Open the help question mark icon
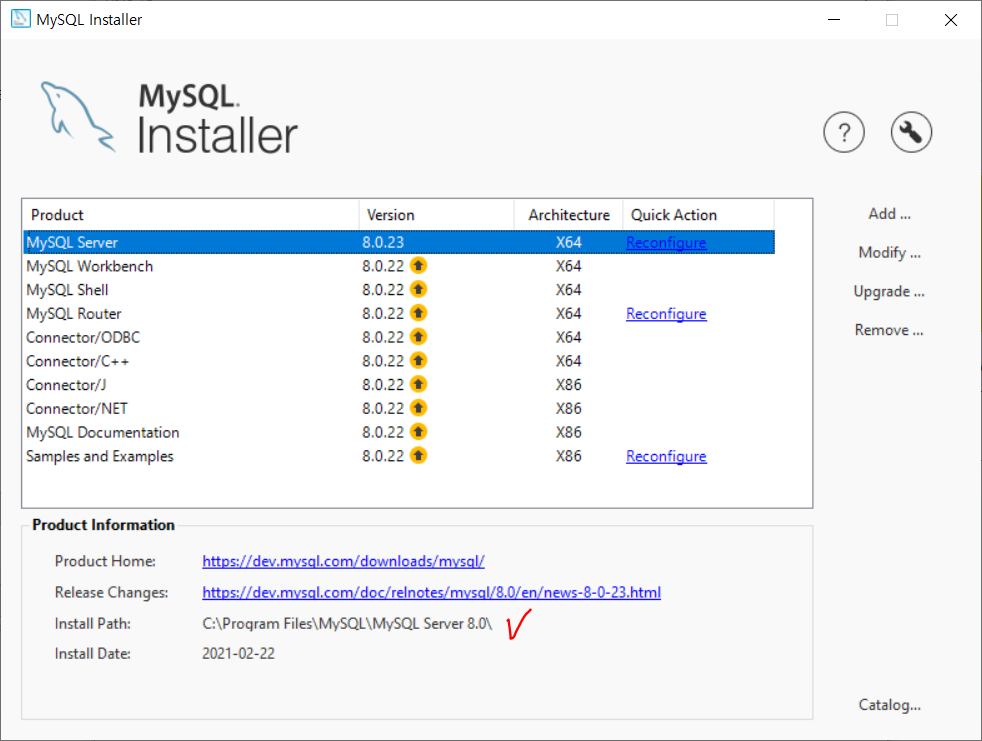The image size is (982, 741). pos(844,132)
